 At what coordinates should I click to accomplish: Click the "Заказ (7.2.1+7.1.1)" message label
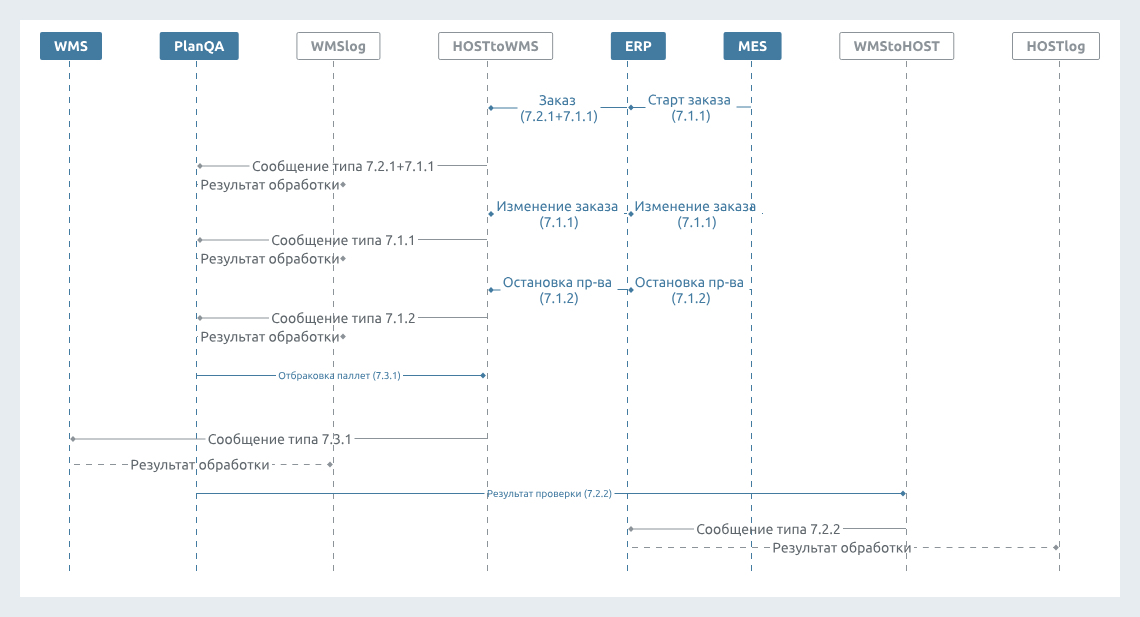coord(558,108)
